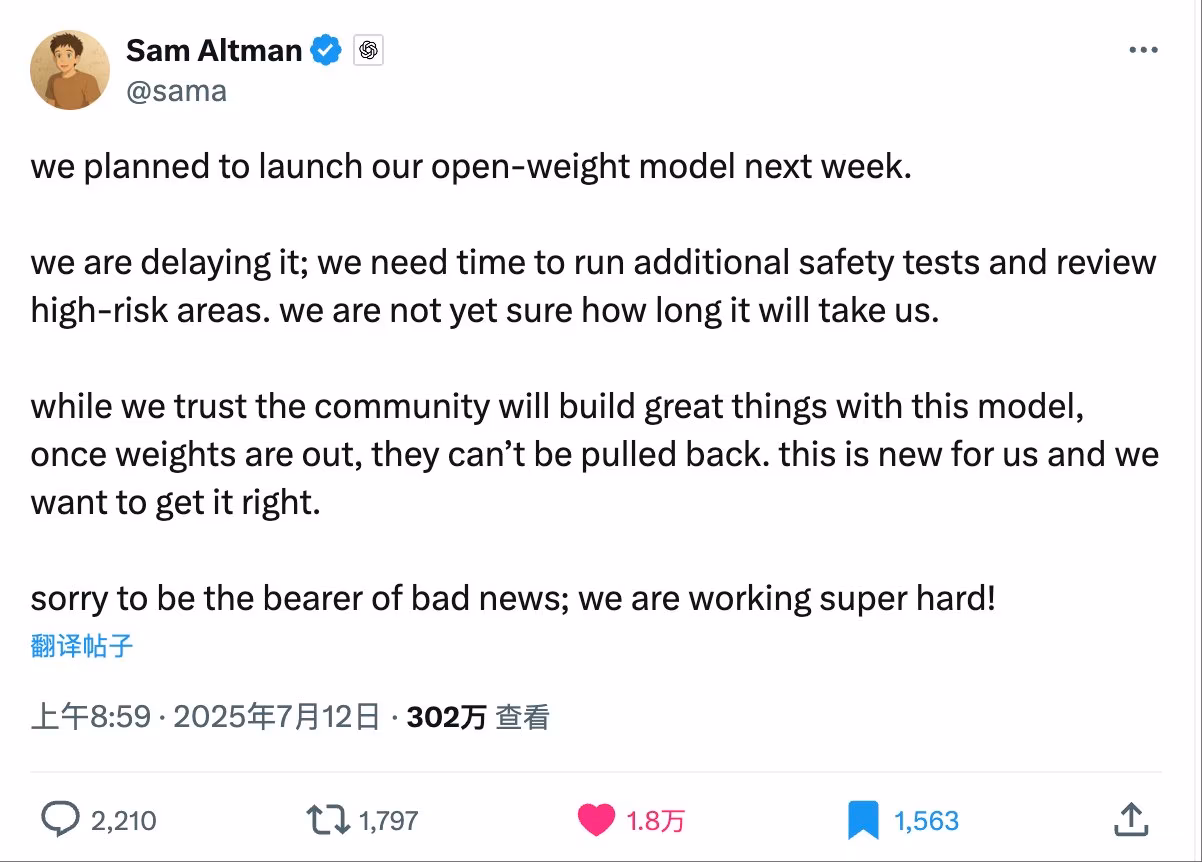This screenshot has height=862, width=1202.
Task: Open the three-dot more options menu
Action: (x=1143, y=50)
